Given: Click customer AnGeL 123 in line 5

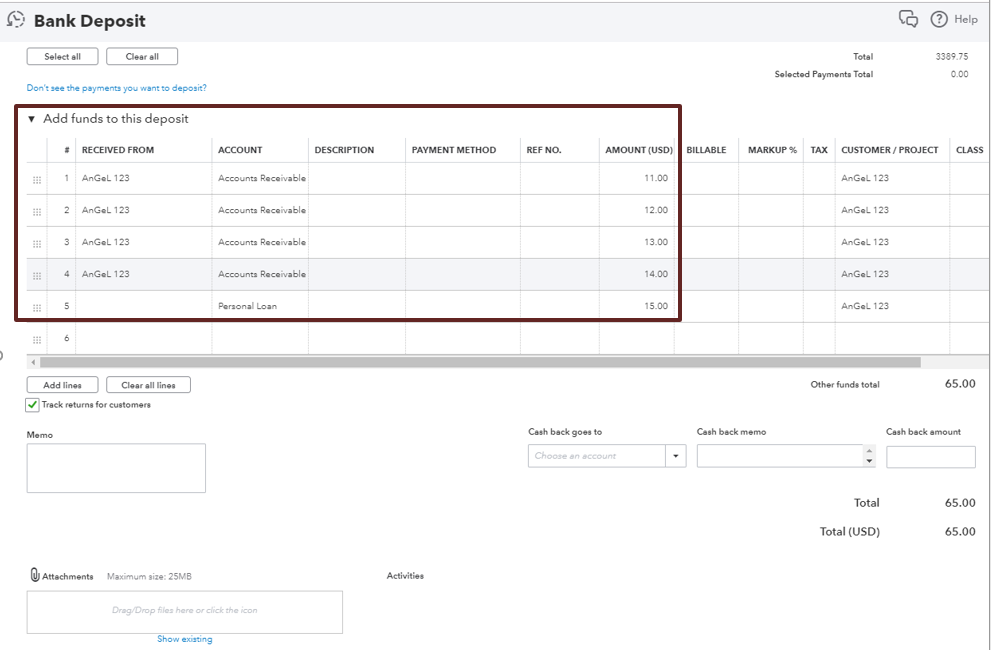Looking at the screenshot, I should coord(865,306).
